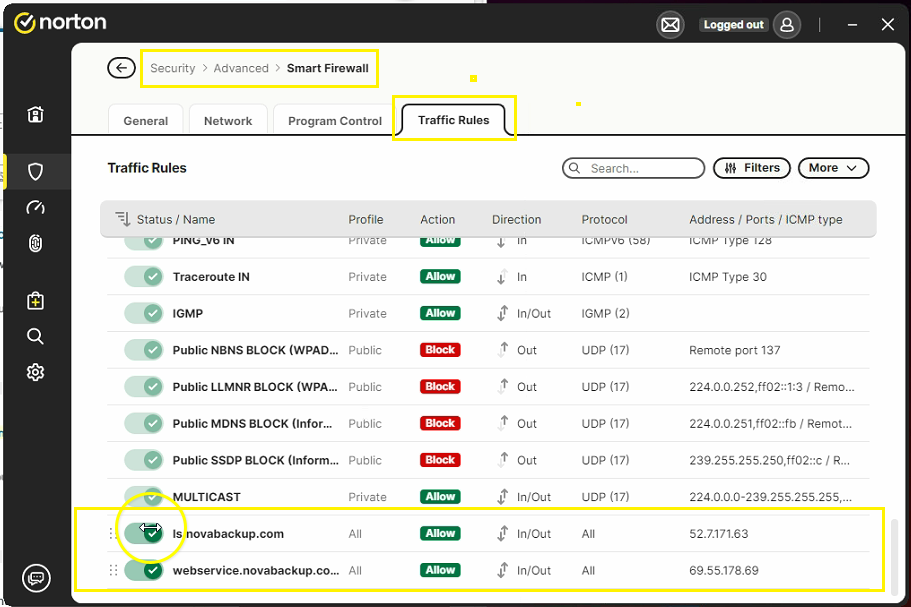Grab the drag handle for ls.novabackup.com
Viewport: 911px width, 607px height.
[113, 533]
